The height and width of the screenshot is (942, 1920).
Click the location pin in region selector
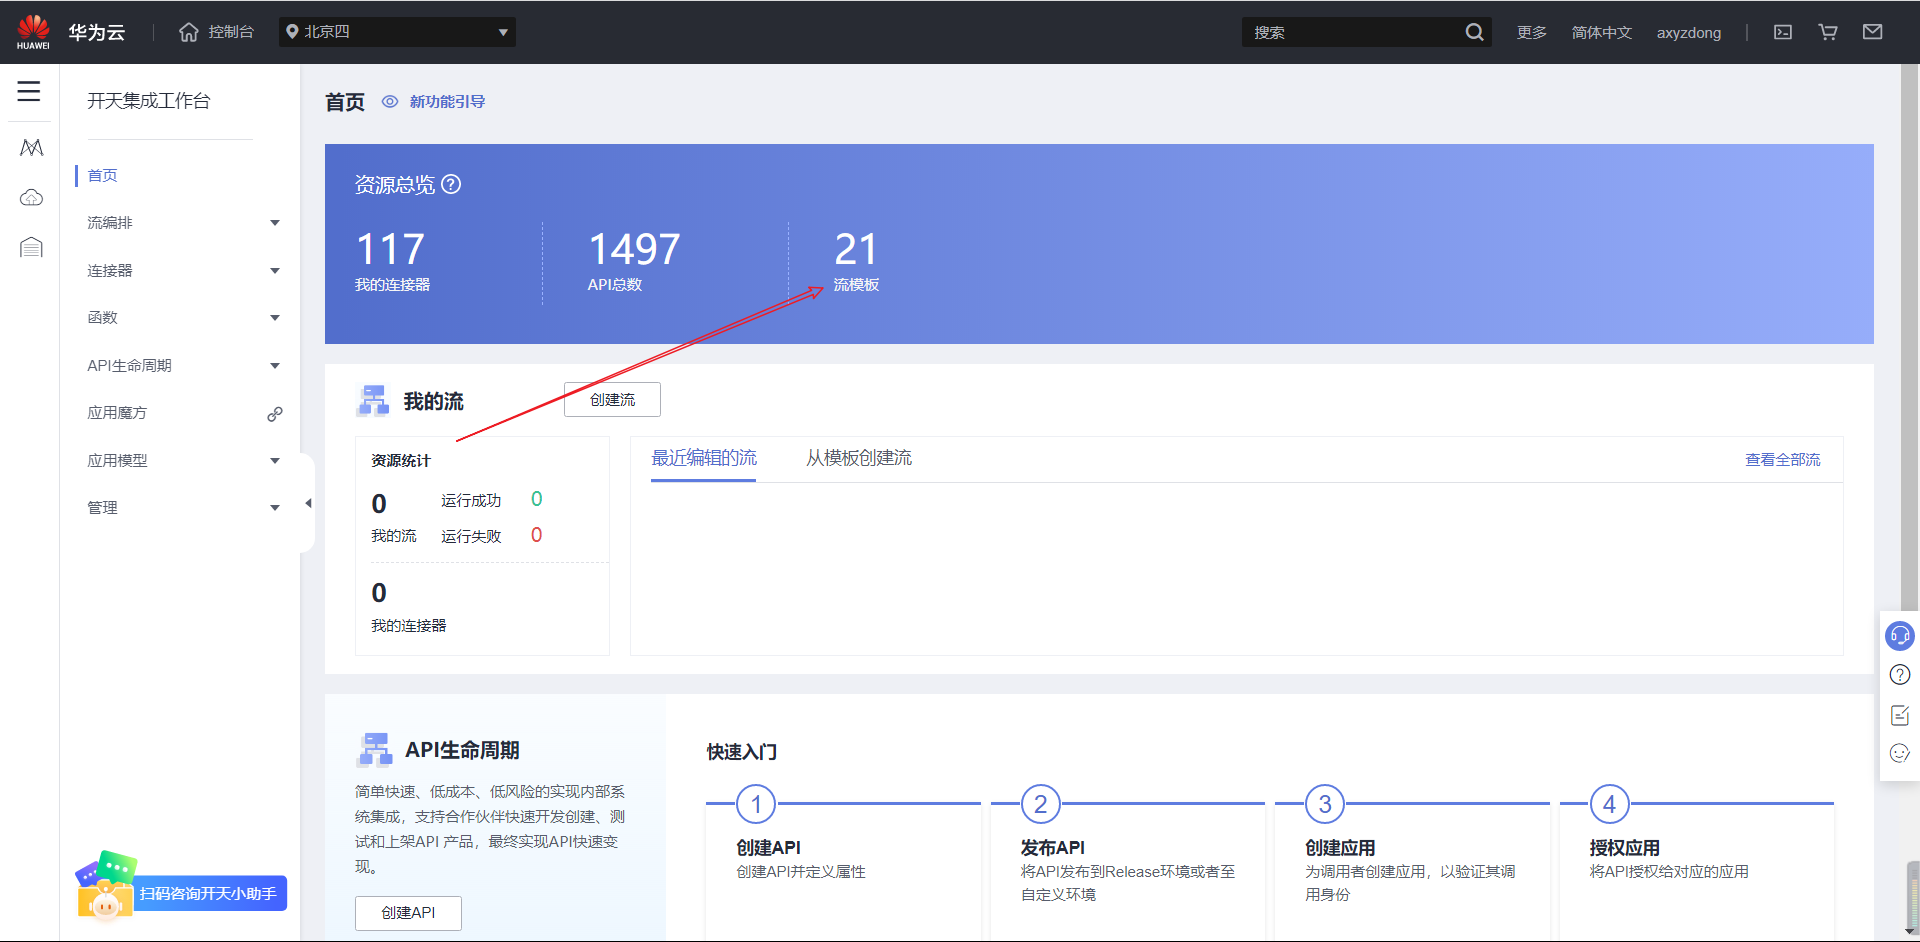[x=292, y=32]
